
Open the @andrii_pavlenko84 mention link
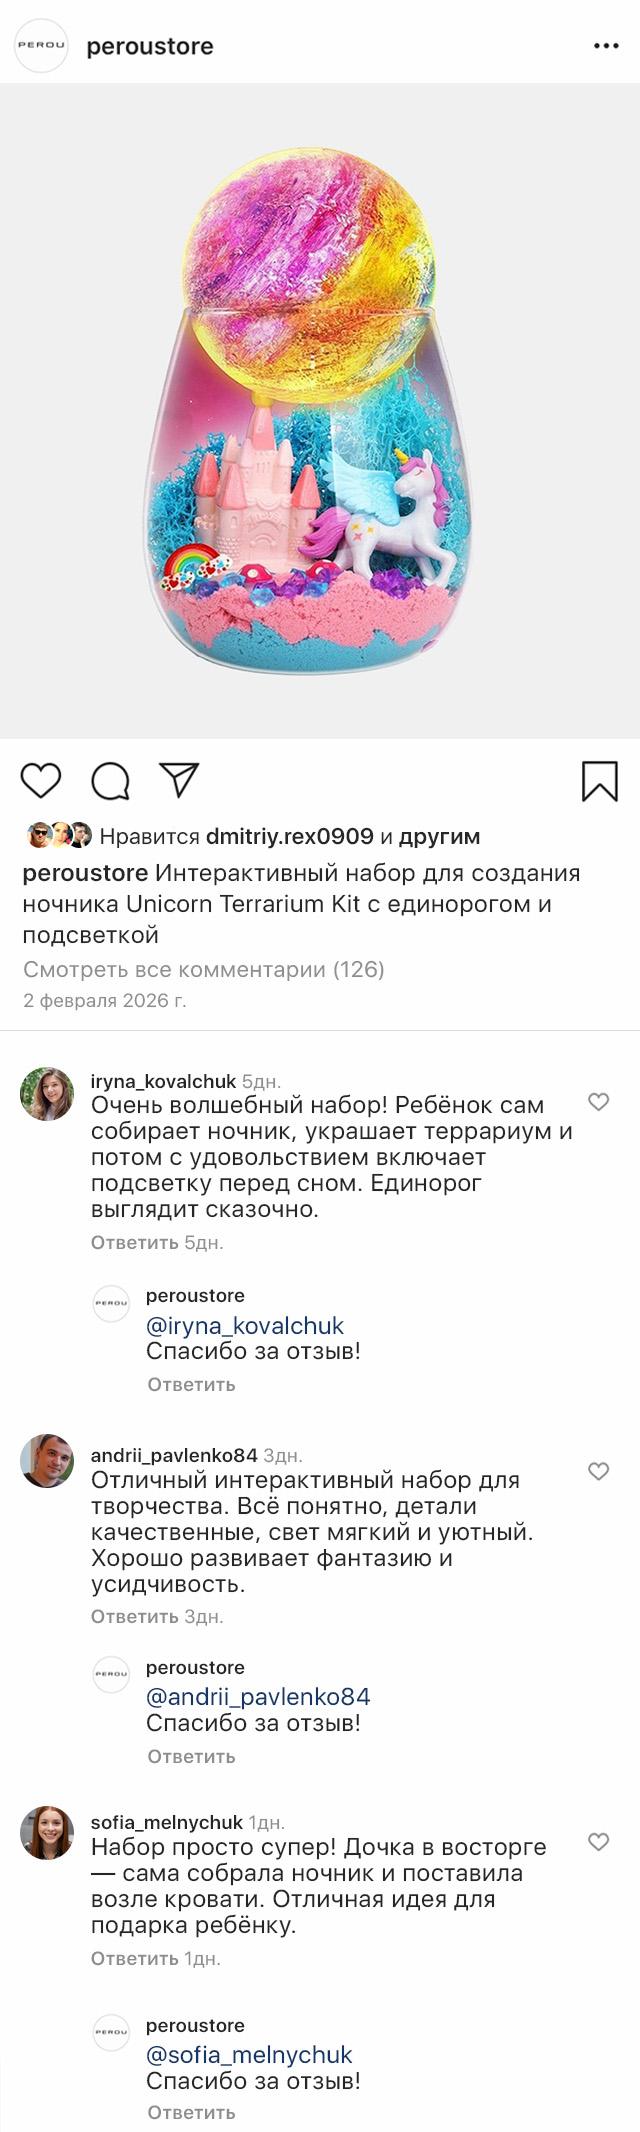pyautogui.click(x=258, y=1697)
